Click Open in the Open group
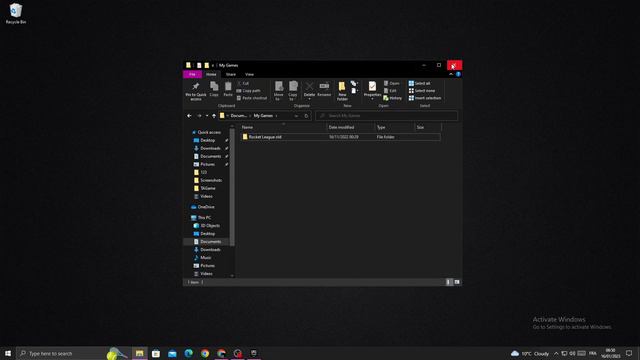 point(391,83)
